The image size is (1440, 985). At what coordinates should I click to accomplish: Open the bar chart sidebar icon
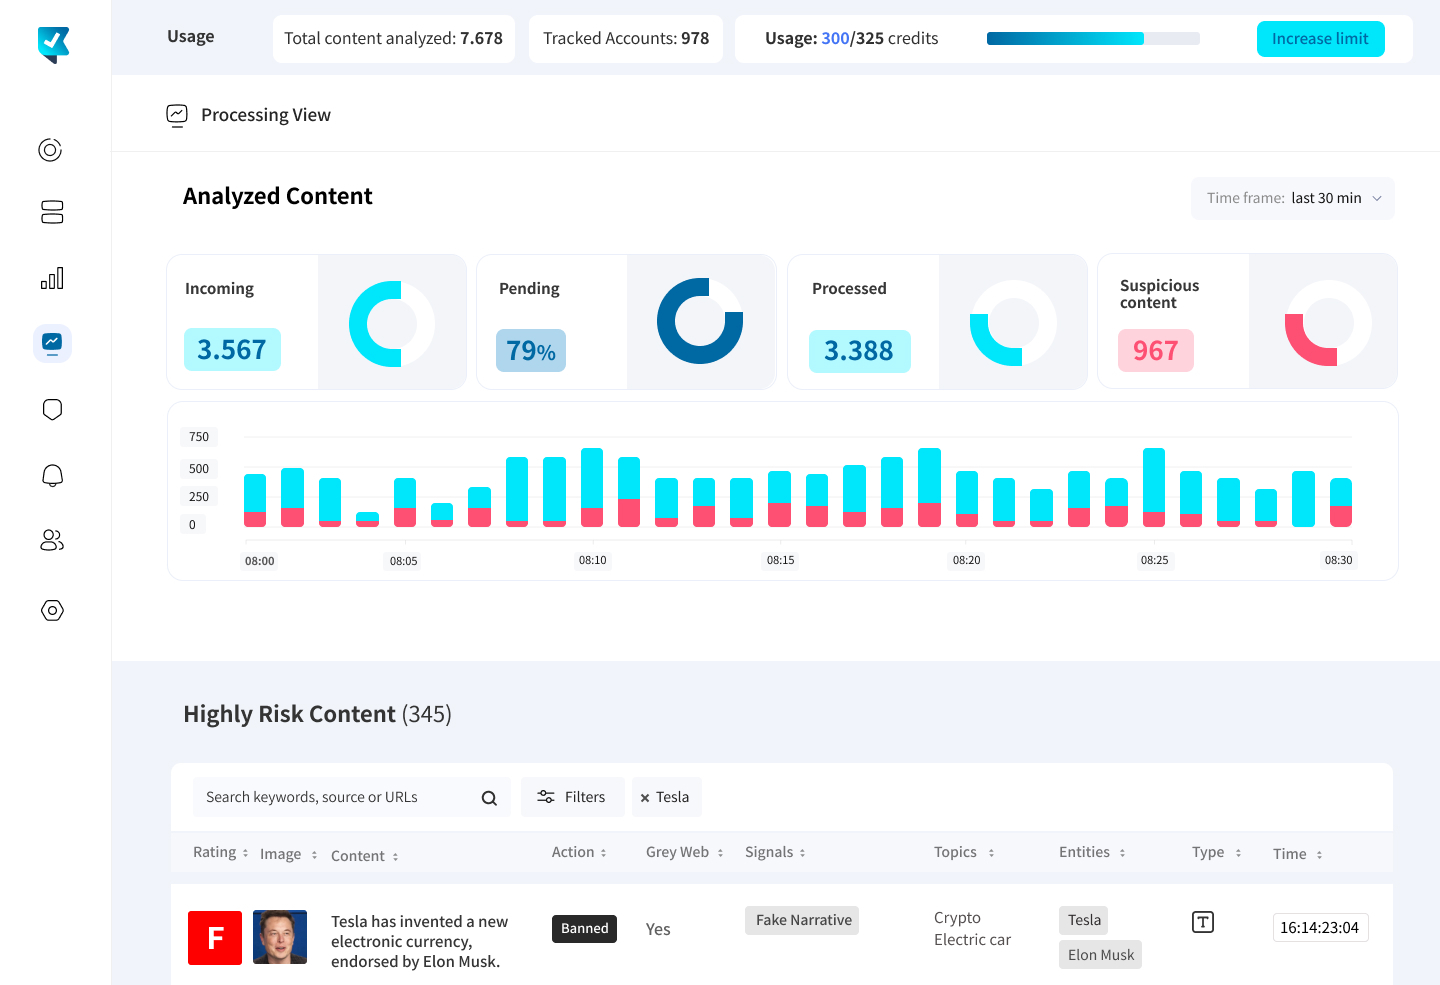coord(52,278)
